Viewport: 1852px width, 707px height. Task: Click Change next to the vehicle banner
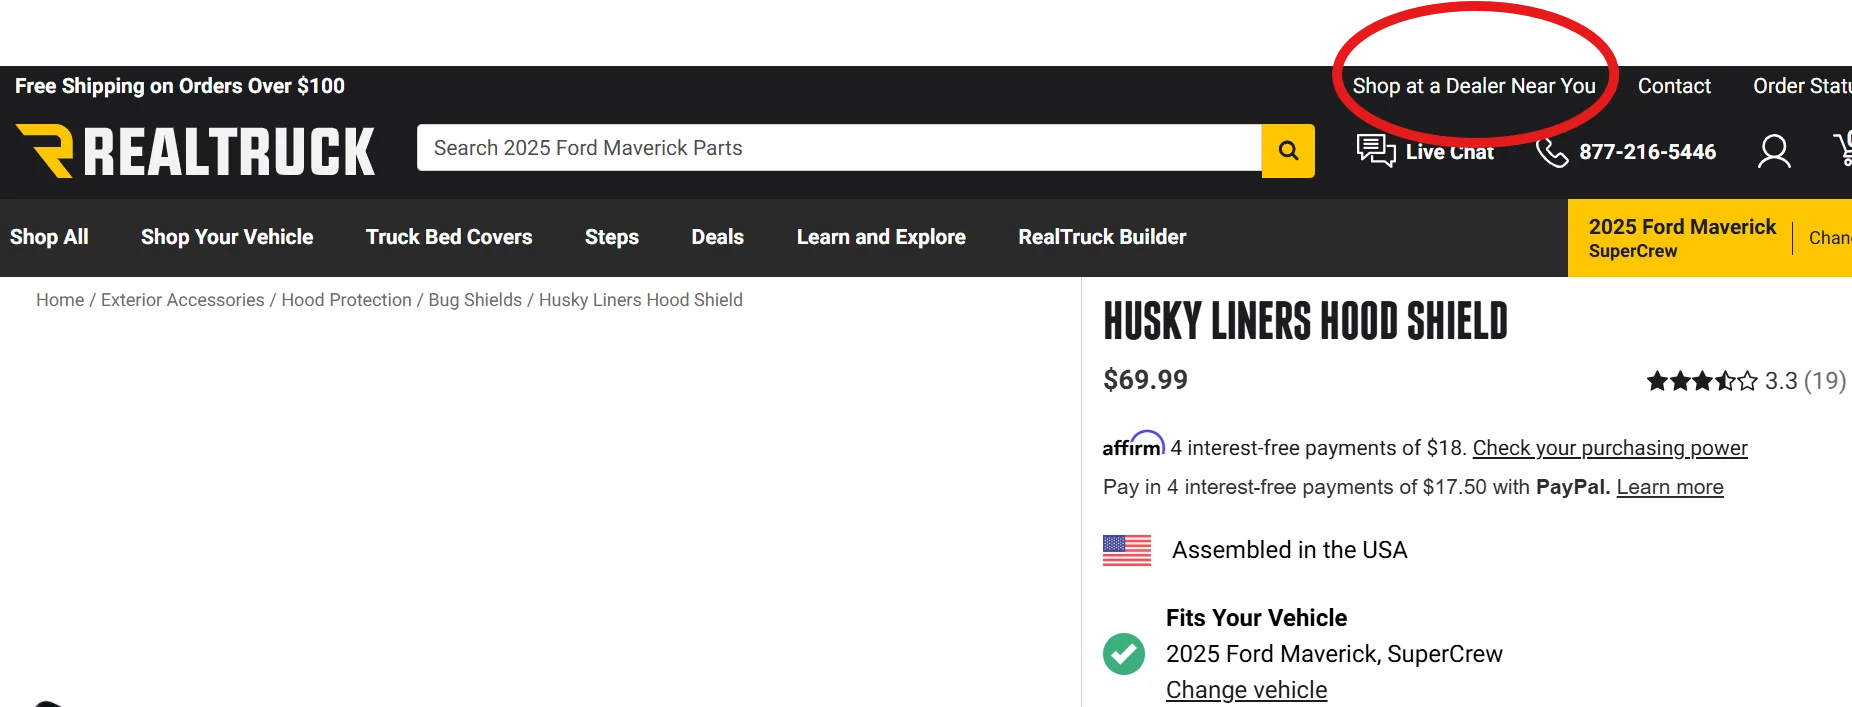1830,238
